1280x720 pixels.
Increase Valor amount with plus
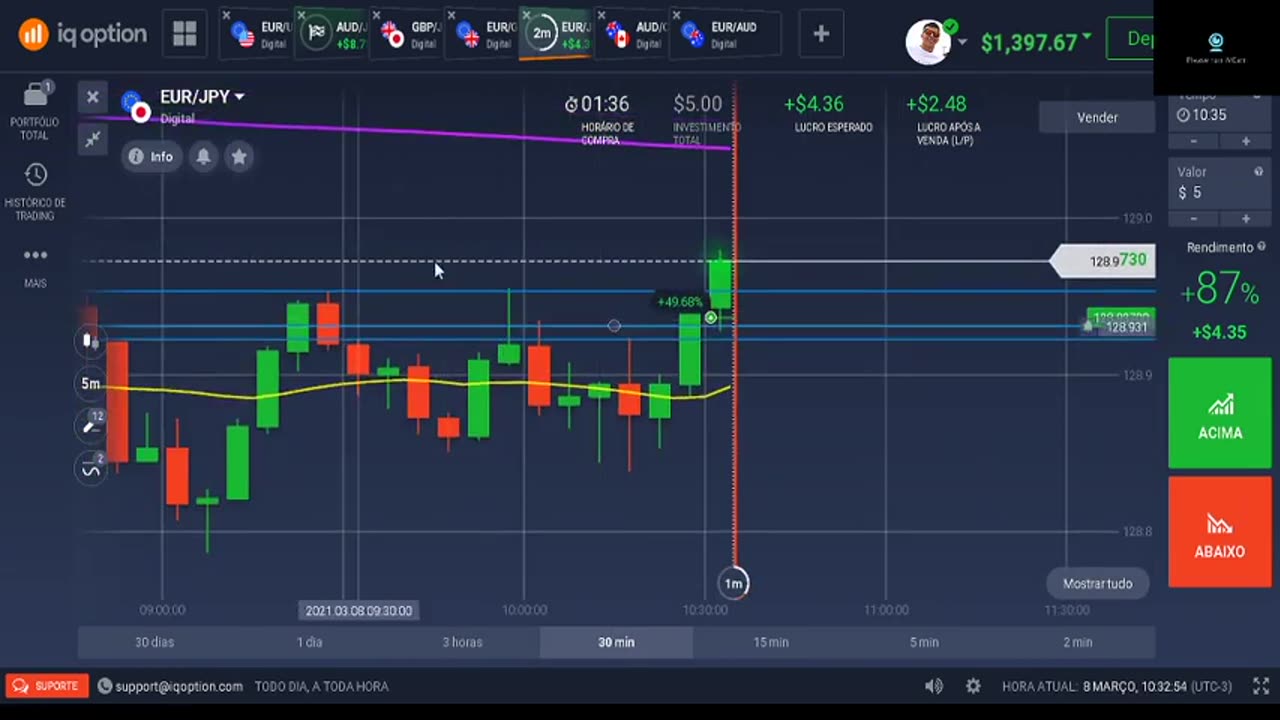pos(1246,218)
